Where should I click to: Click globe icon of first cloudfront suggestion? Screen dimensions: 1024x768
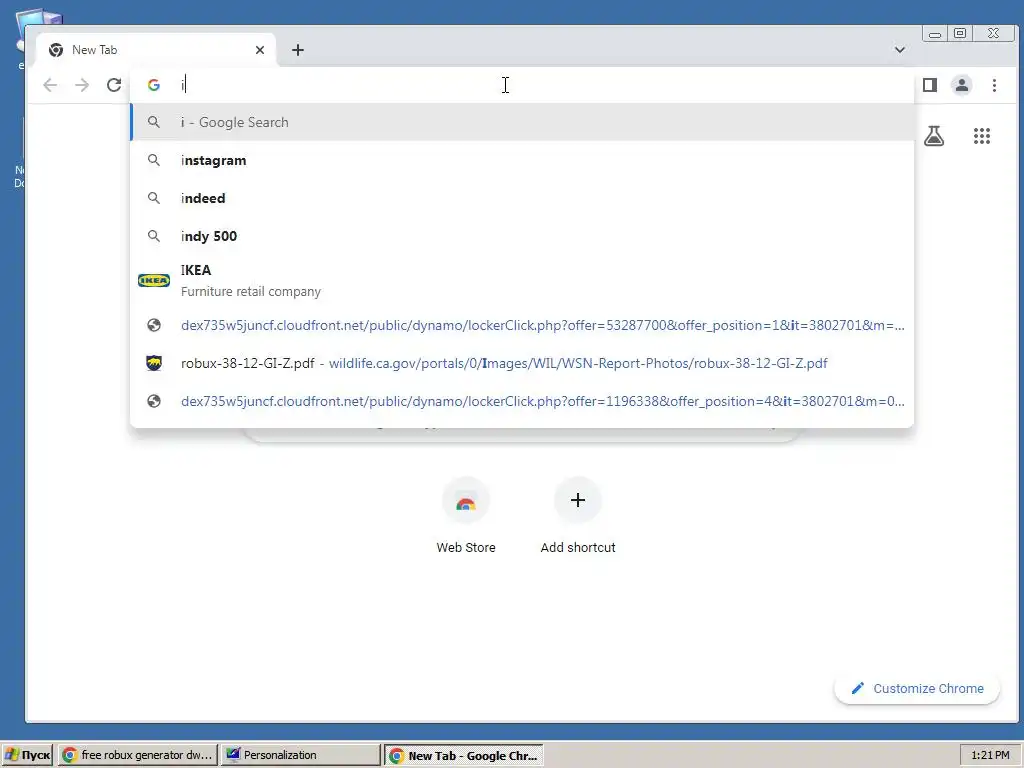pyautogui.click(x=154, y=325)
